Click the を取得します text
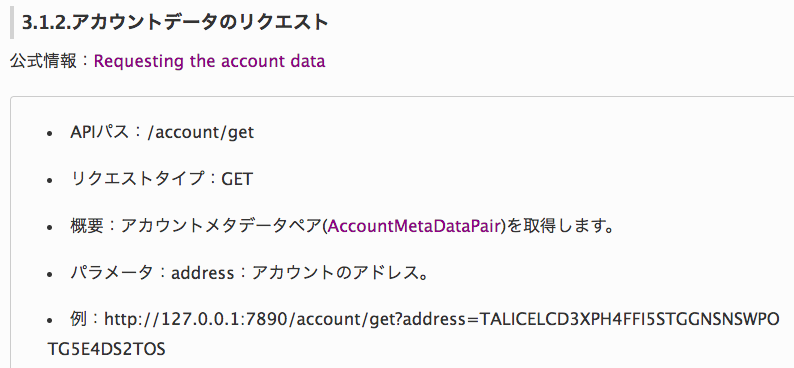The width and height of the screenshot is (794, 368). 555,226
